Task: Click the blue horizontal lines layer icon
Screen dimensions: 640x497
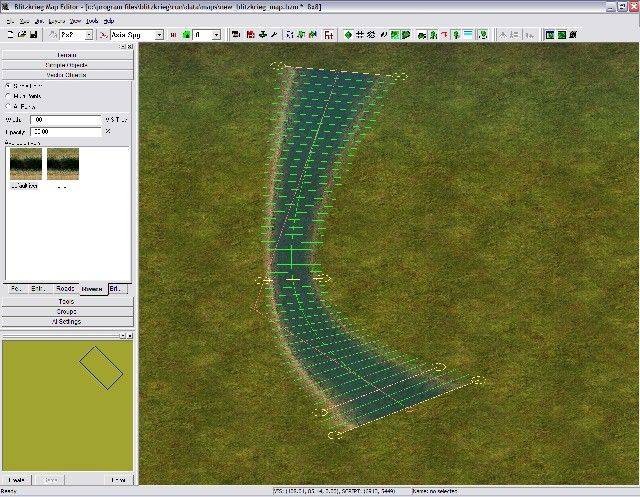Action: coord(468,34)
